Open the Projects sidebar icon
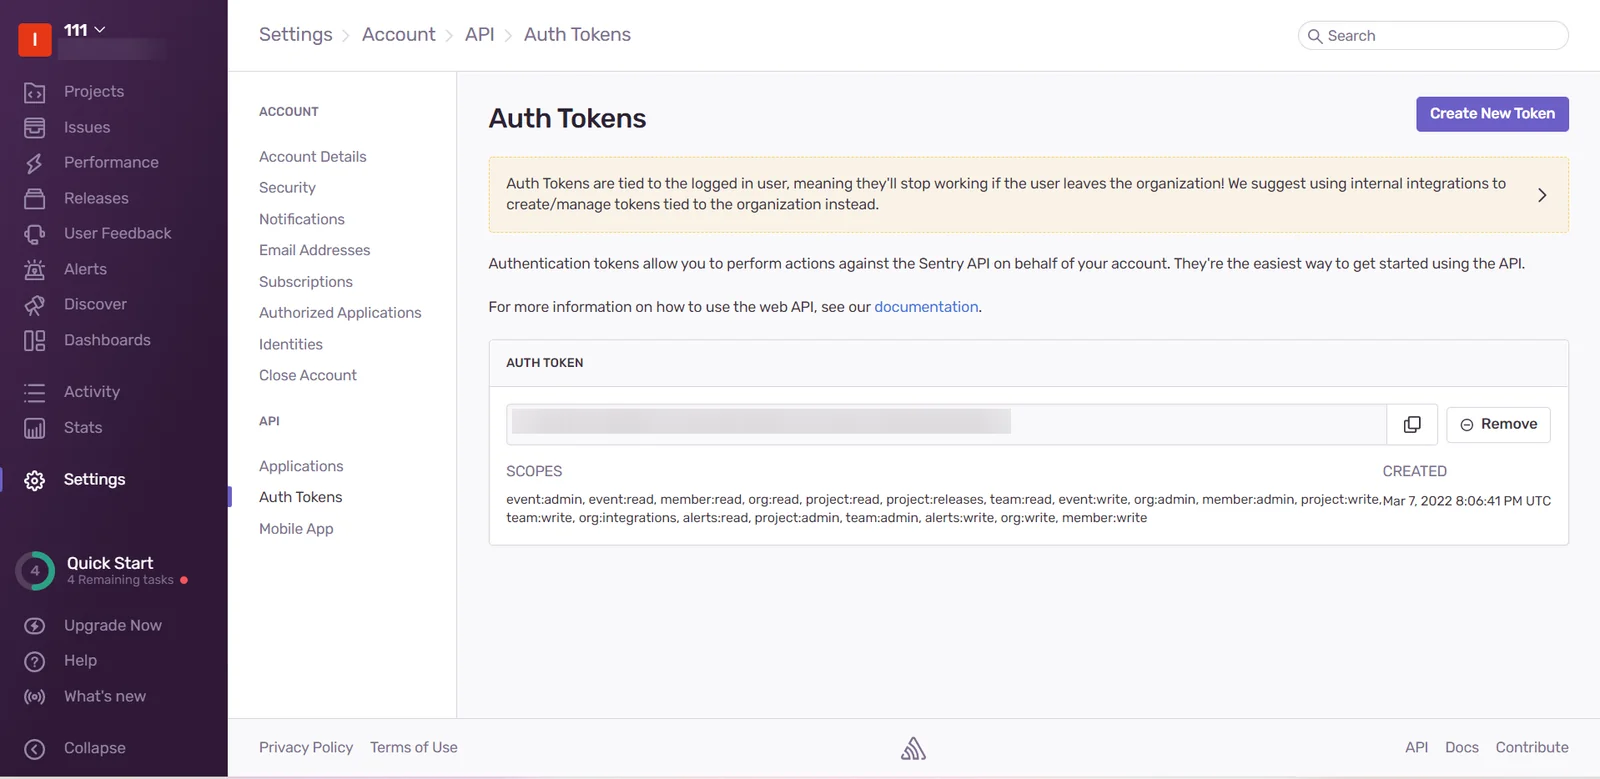The width and height of the screenshot is (1600, 779). tap(34, 92)
